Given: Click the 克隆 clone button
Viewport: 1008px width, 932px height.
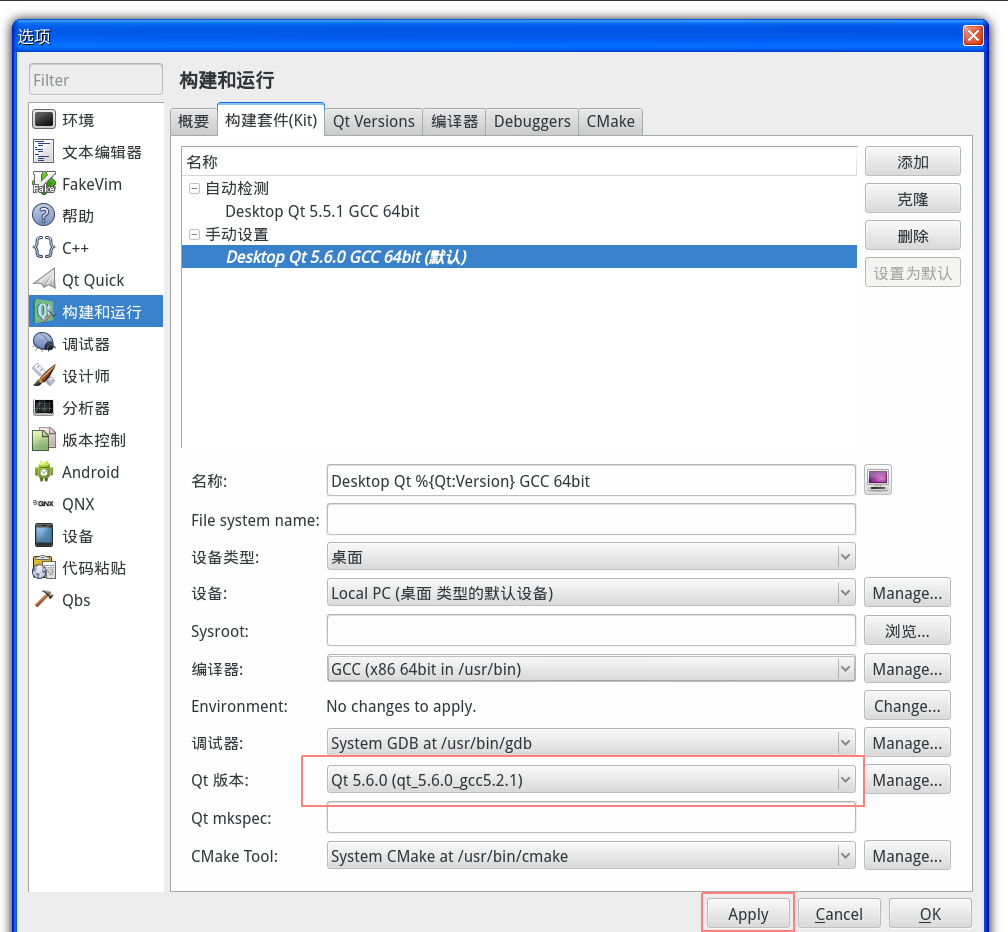Looking at the screenshot, I should (x=912, y=199).
